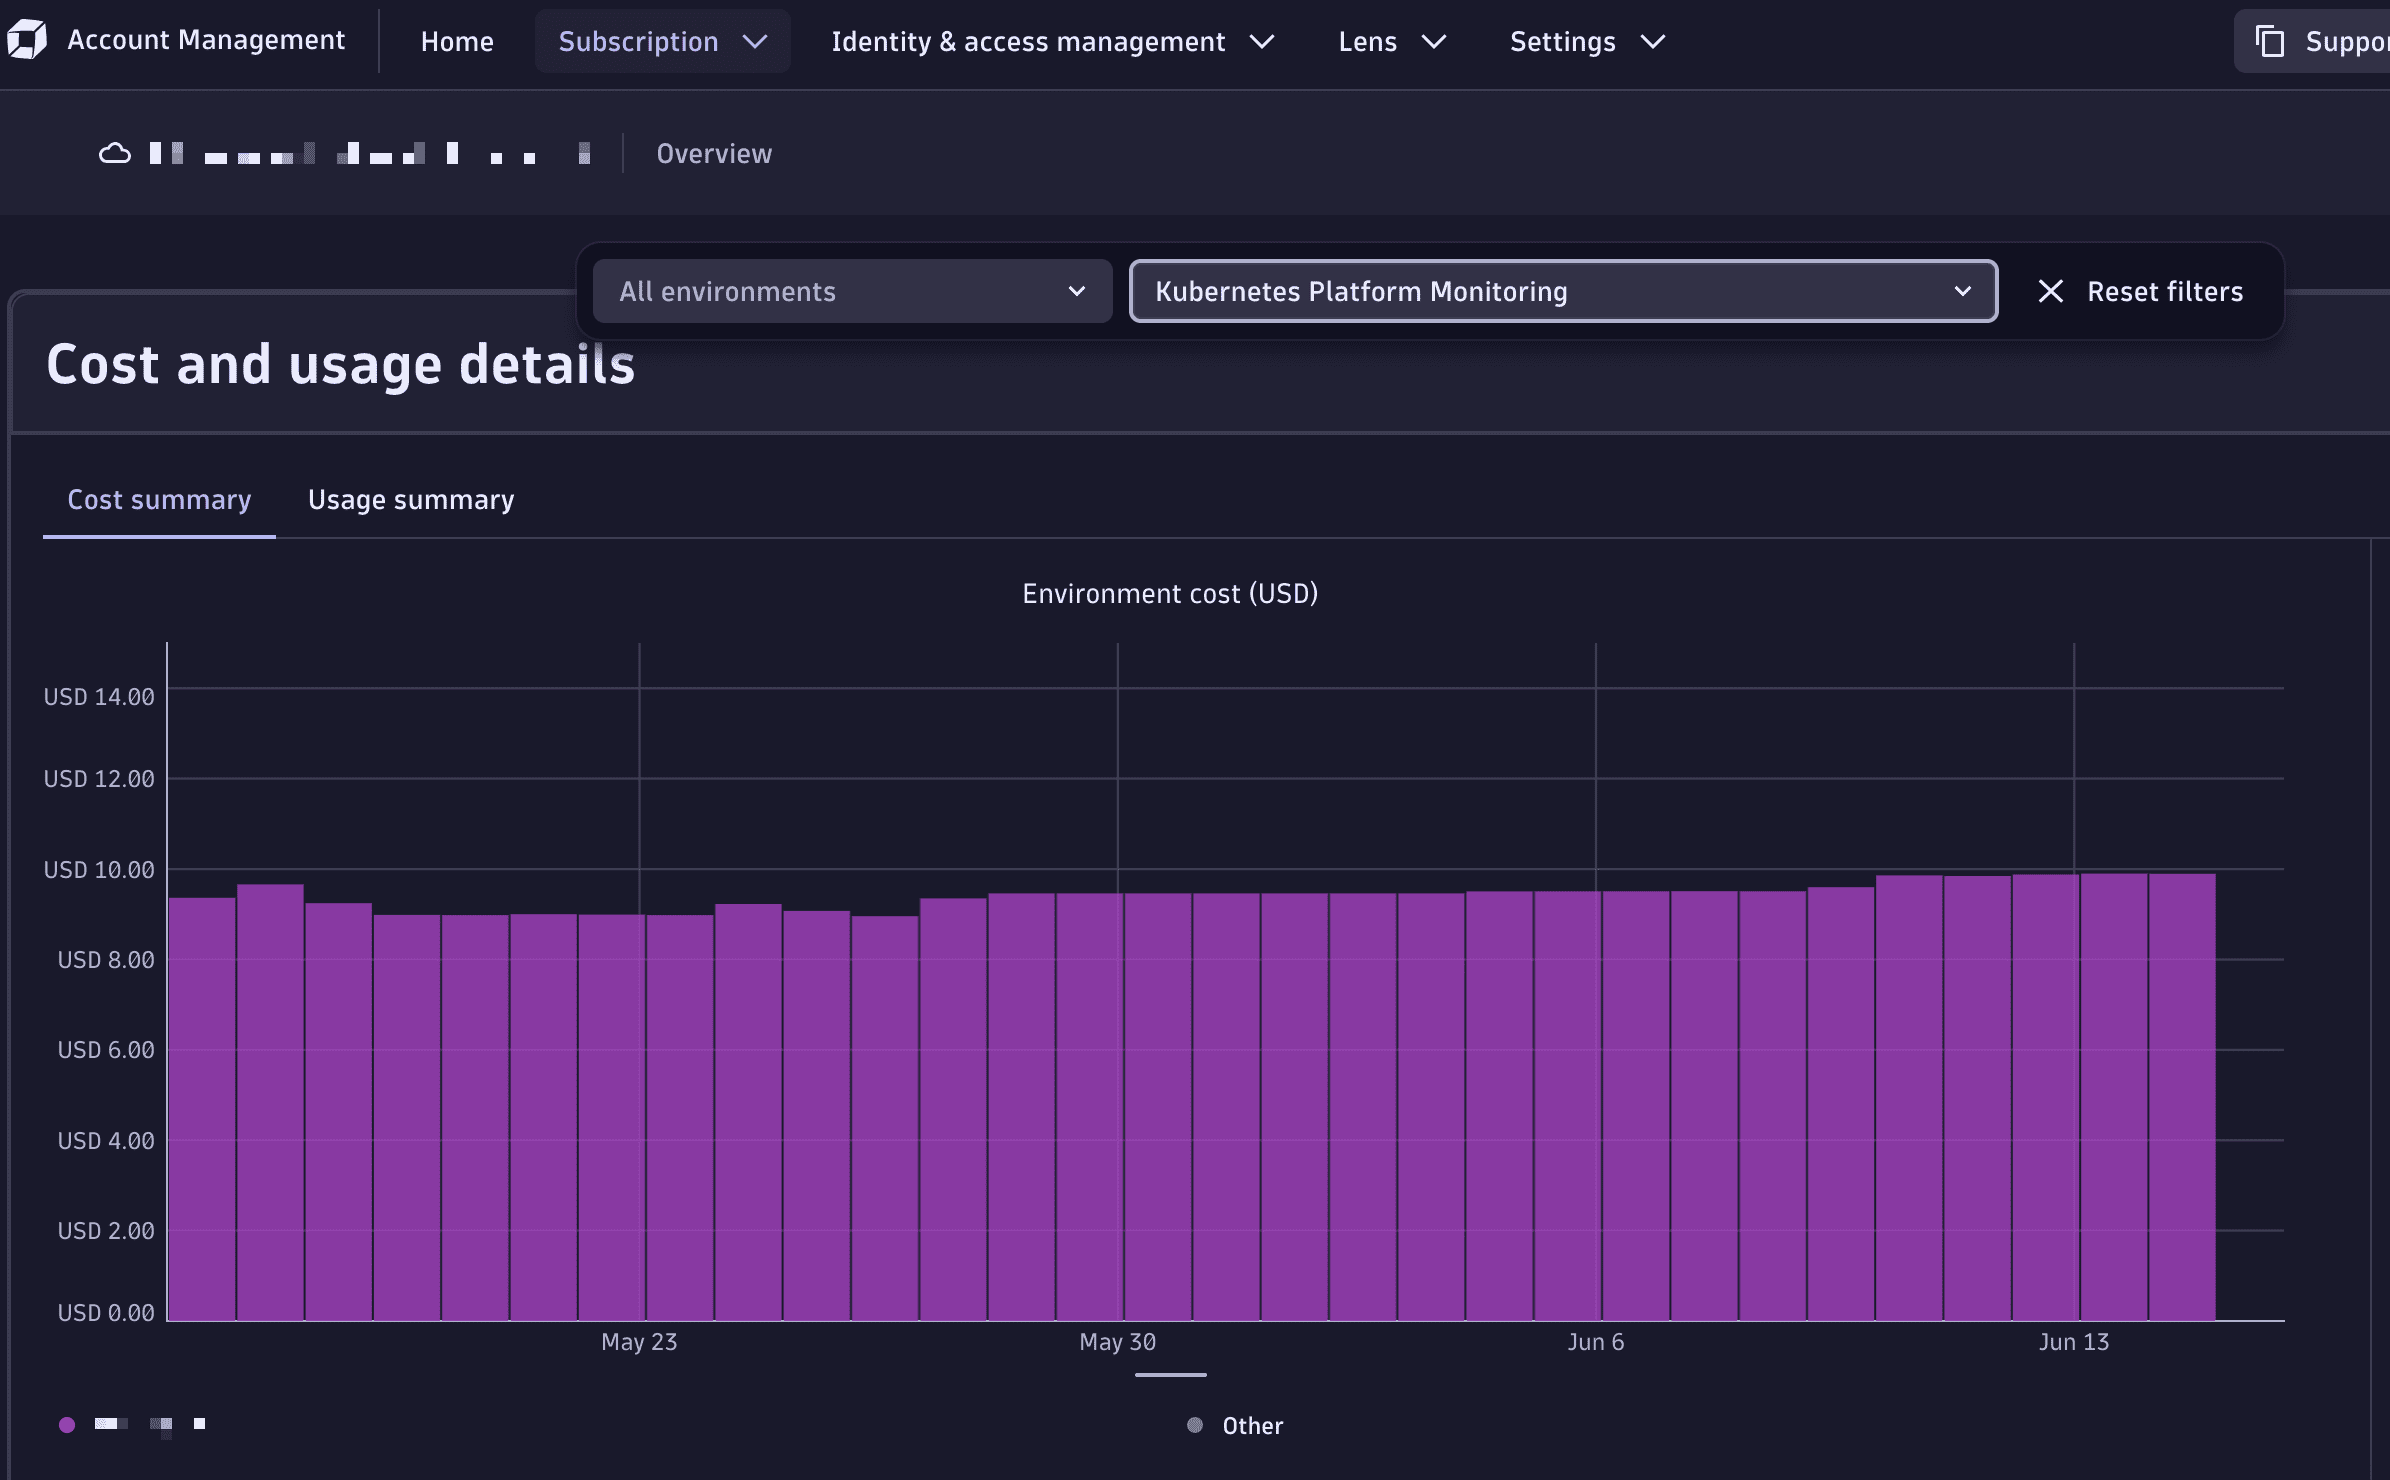
Task: Open the Overview breadcrumb link
Action: pyautogui.click(x=714, y=153)
